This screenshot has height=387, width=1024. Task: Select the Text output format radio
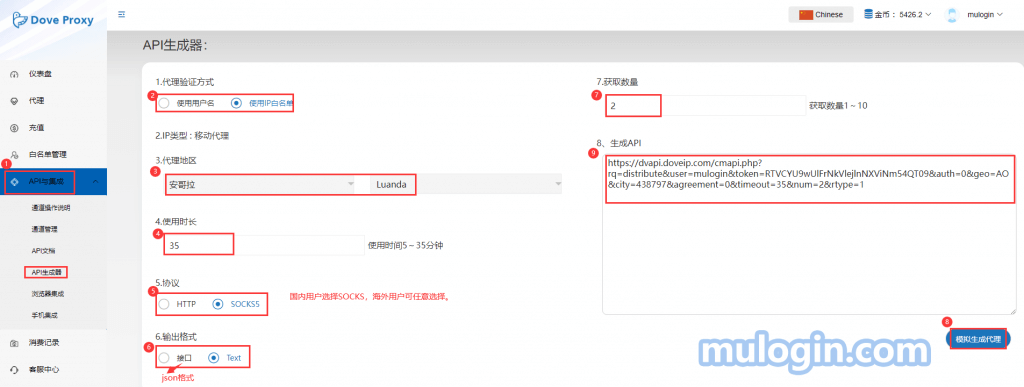click(213, 358)
